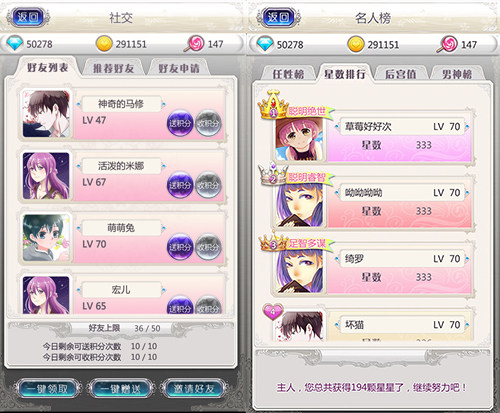
Task: Tap the blue diamond currency icon in 社交 panel
Action: point(15,43)
